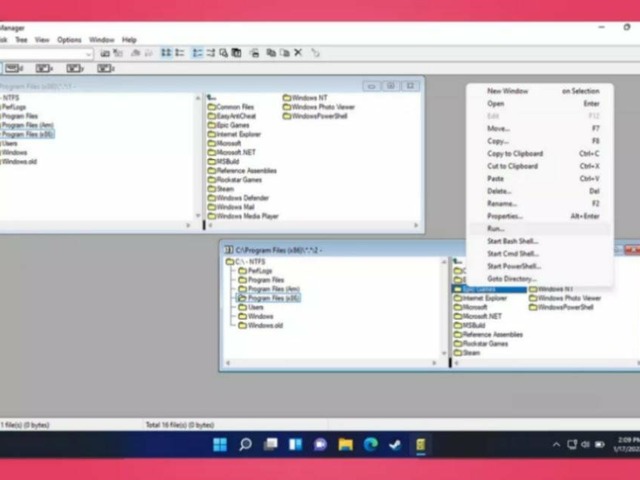This screenshot has height=480, width=640.
Task: Click the Windows Start button on the taskbar
Action: (220, 444)
